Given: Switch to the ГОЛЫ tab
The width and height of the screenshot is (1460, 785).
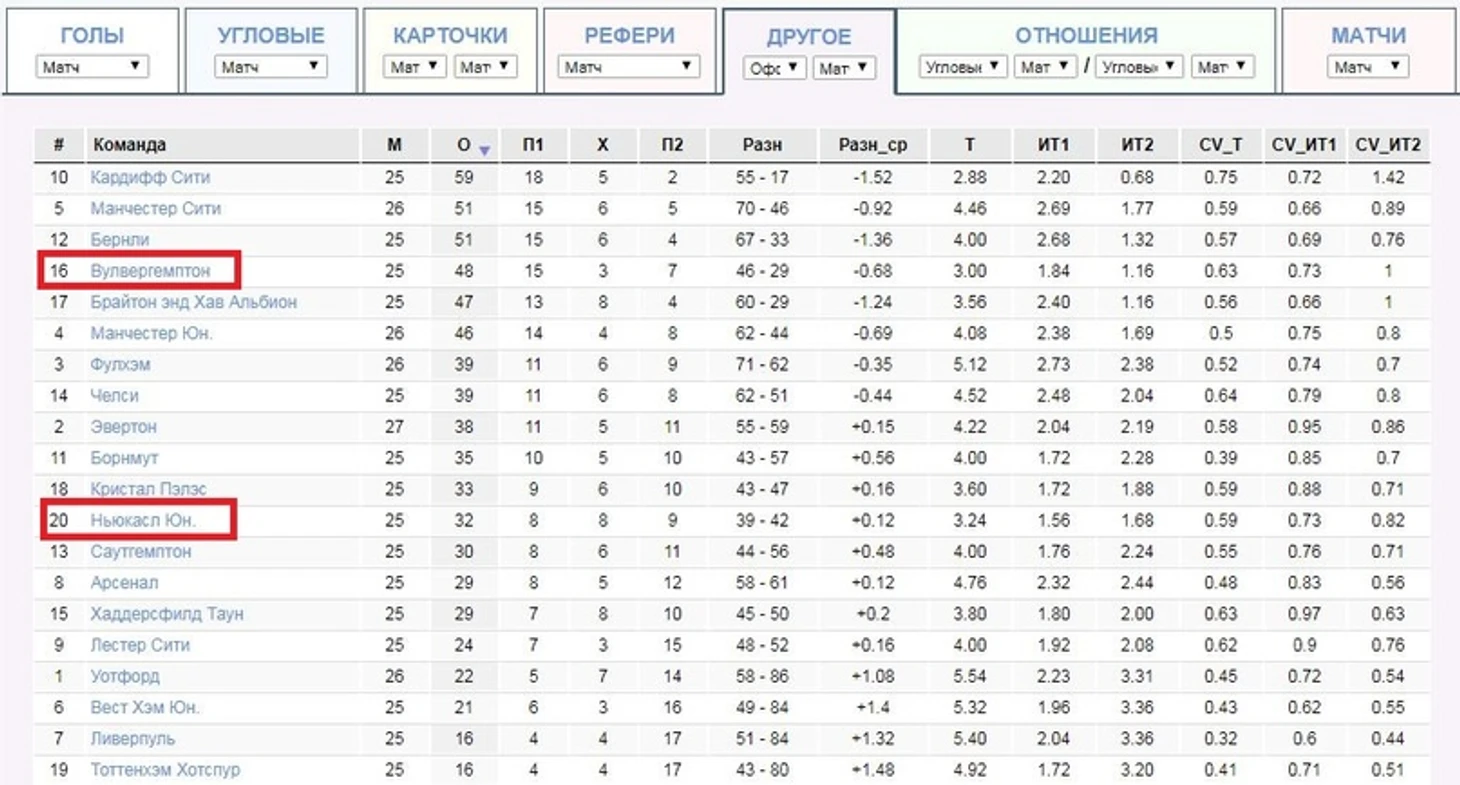Looking at the screenshot, I should pyautogui.click(x=92, y=36).
